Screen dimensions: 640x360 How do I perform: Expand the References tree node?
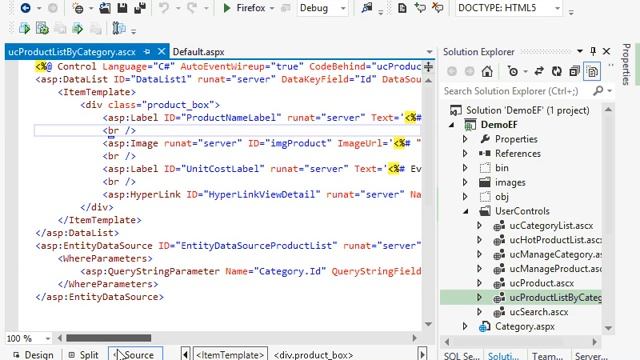tap(465, 153)
